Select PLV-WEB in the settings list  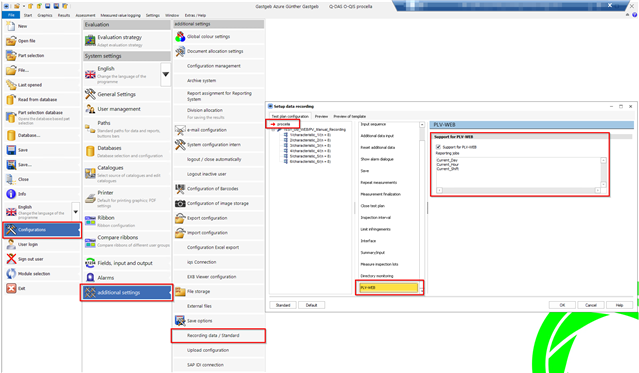[388, 288]
